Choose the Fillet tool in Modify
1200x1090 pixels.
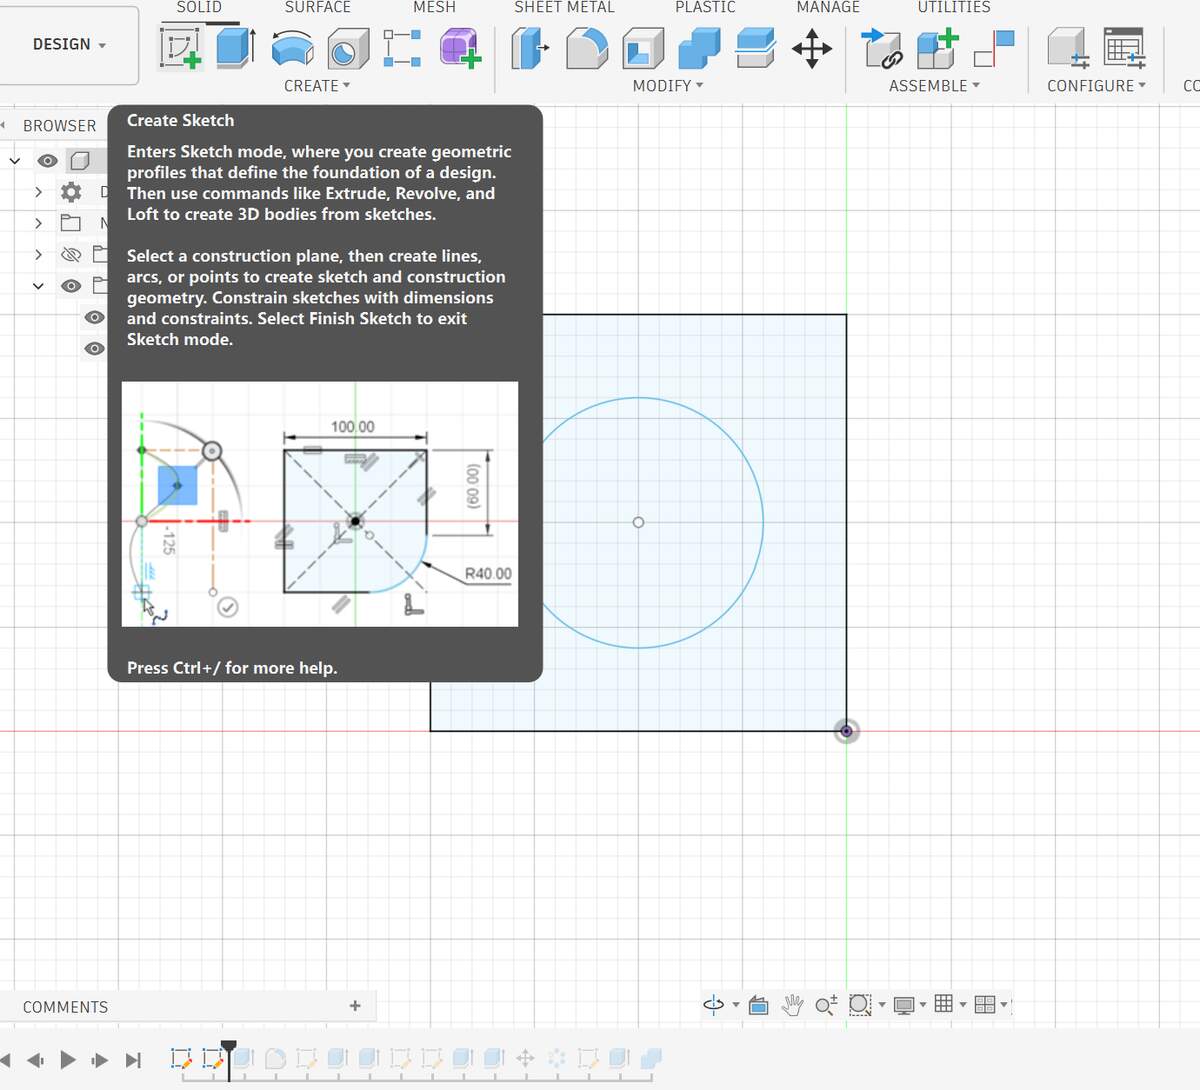point(586,48)
